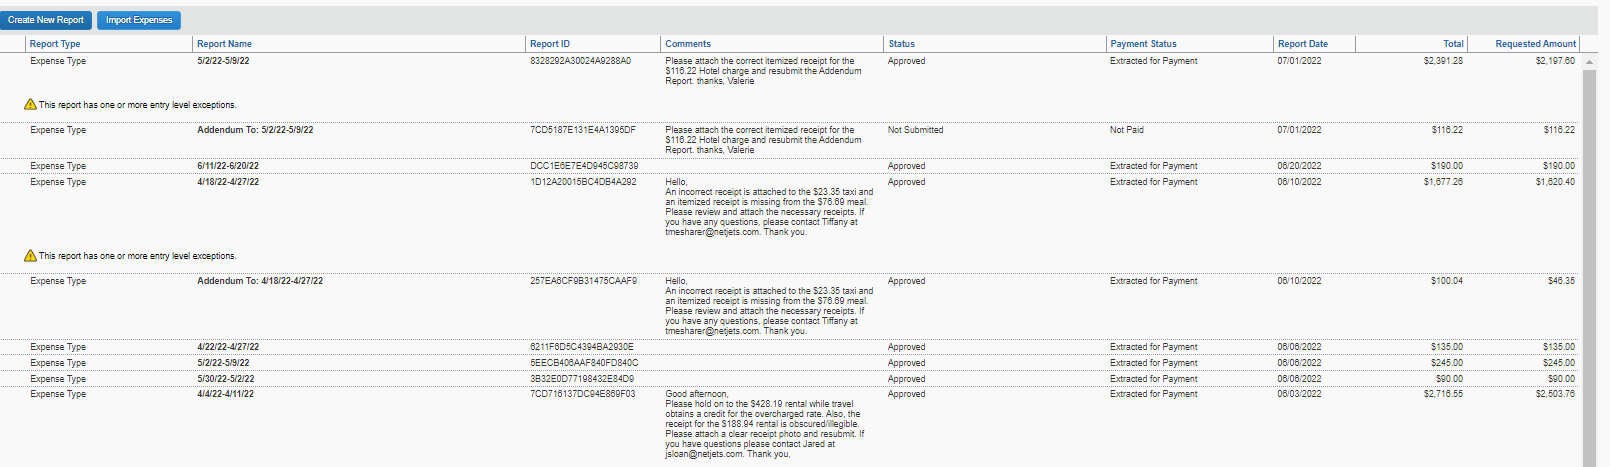Click the $100.04 total amount
The height and width of the screenshot is (467, 1610).
(1446, 281)
